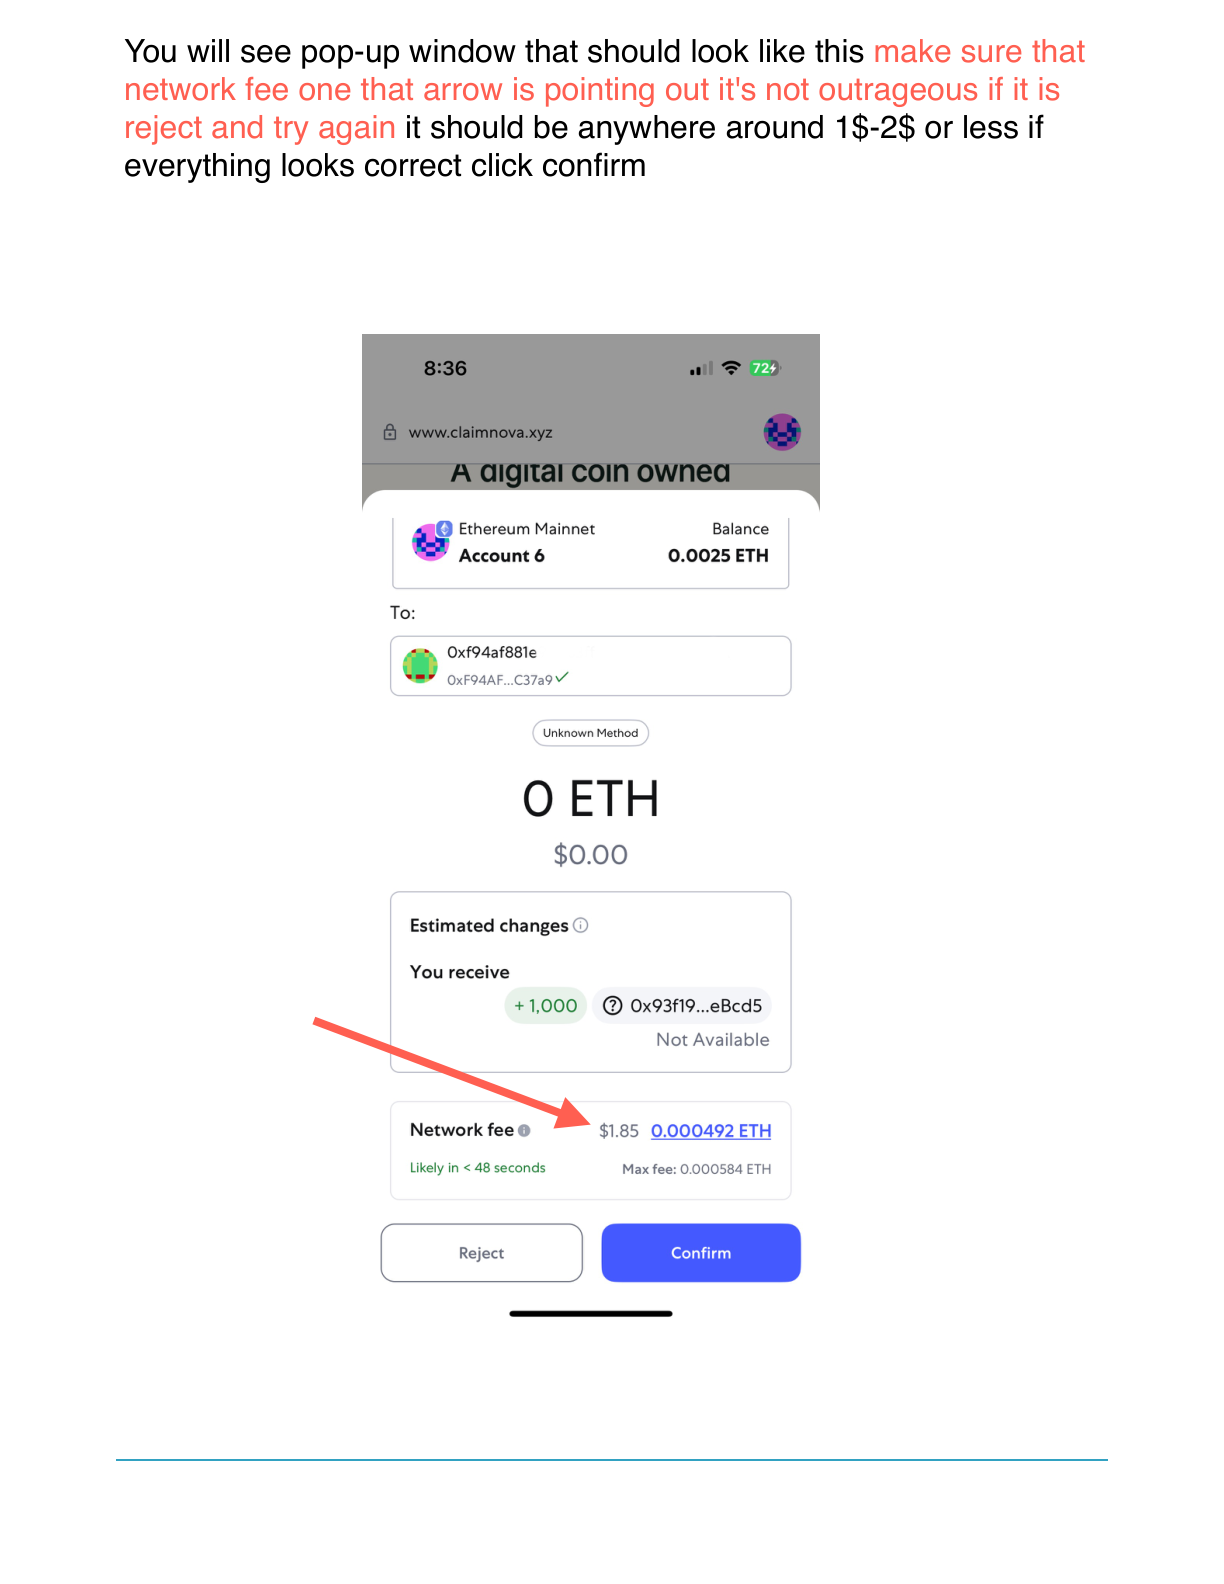Image resolution: width=1224 pixels, height=1584 pixels.
Task: Select the 0x93f19...eBcd5 token address pill
Action: (684, 1005)
